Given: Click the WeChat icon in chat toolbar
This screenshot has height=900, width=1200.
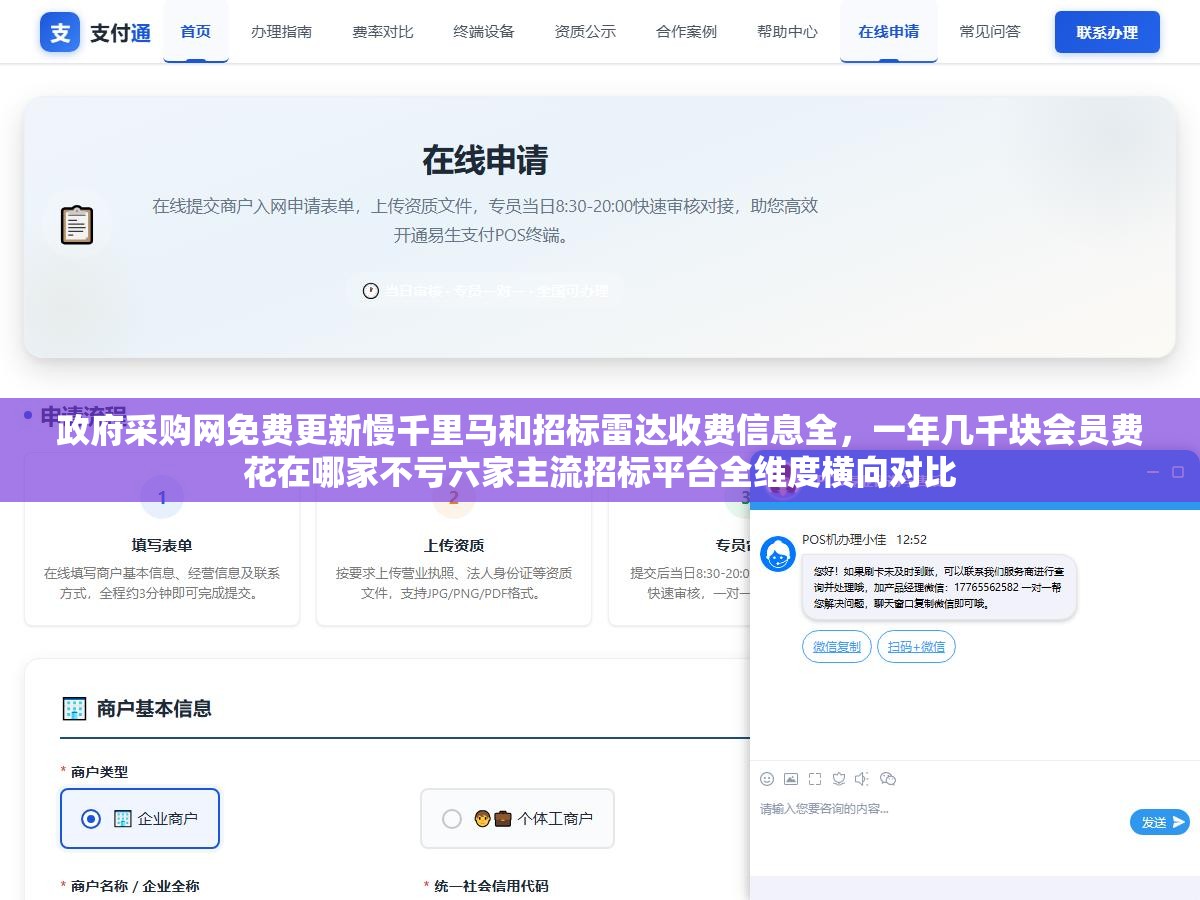Looking at the screenshot, I should point(887,779).
